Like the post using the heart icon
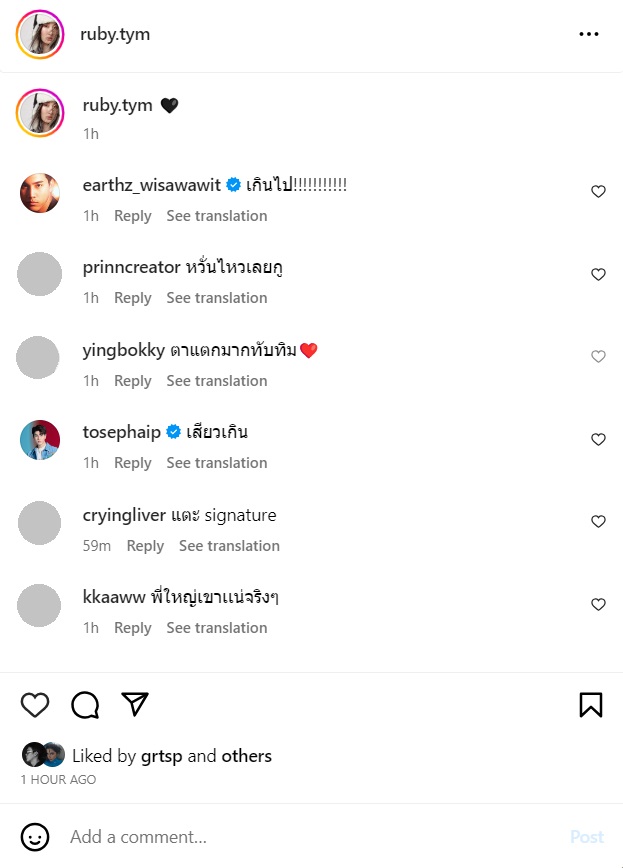The width and height of the screenshot is (623, 868). [x=34, y=705]
